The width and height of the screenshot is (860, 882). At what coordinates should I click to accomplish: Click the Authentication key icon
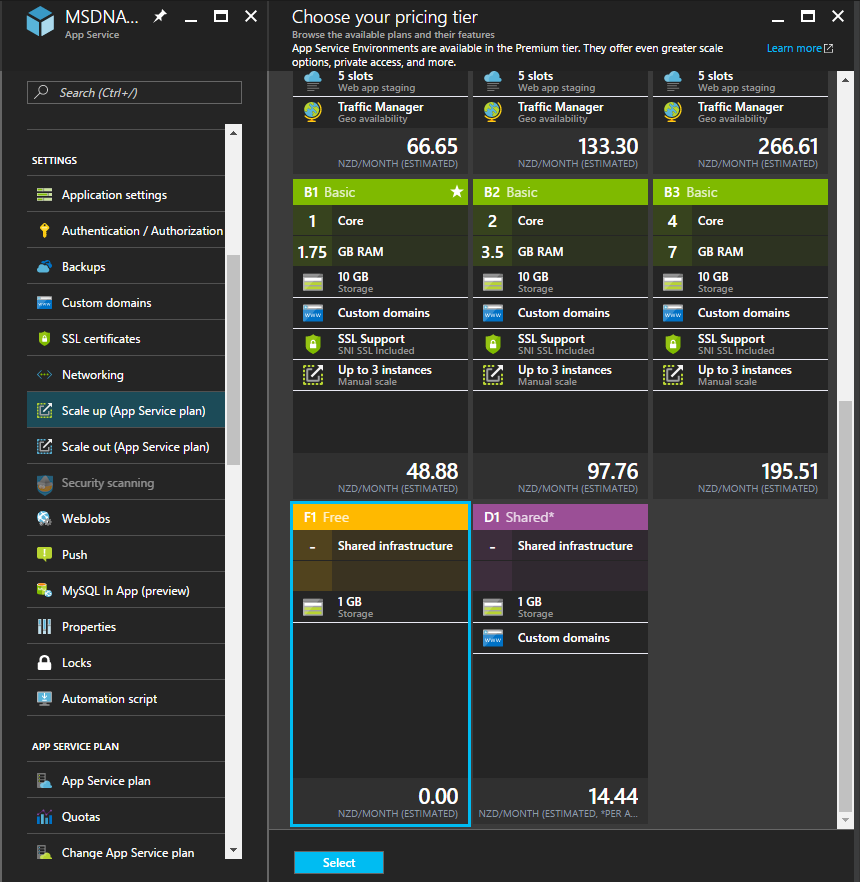[x=44, y=231]
